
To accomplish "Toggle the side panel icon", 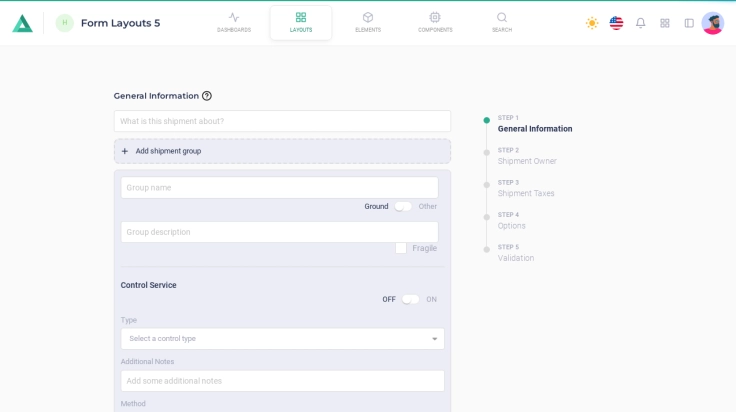I will coord(689,23).
